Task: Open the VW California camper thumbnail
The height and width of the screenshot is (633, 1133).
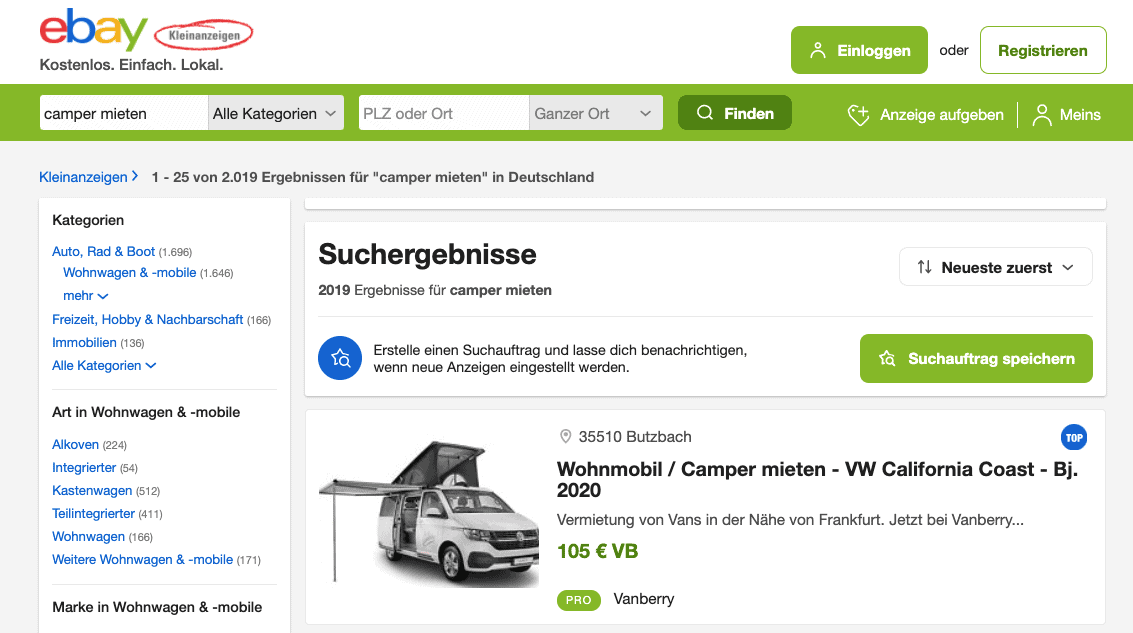Action: click(429, 512)
